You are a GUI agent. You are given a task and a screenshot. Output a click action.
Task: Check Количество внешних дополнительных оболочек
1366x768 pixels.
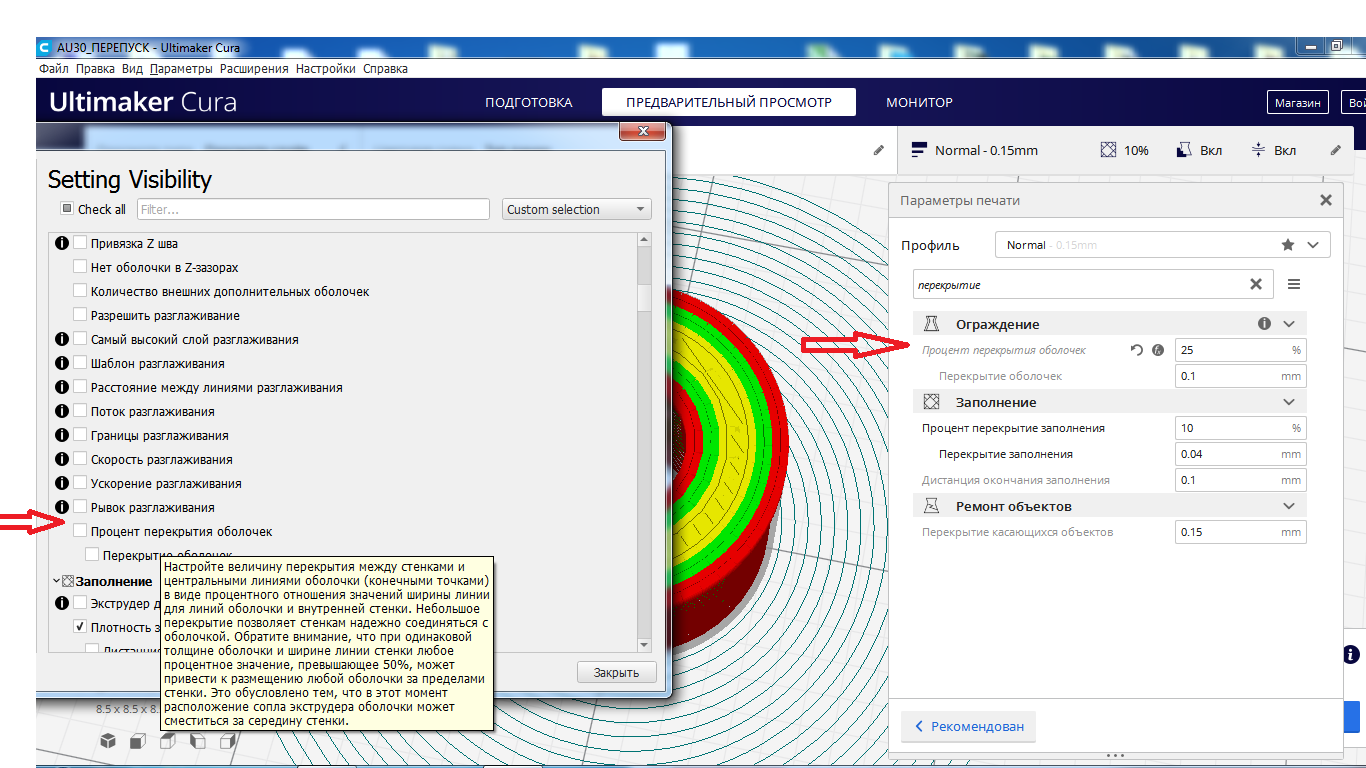click(x=80, y=291)
